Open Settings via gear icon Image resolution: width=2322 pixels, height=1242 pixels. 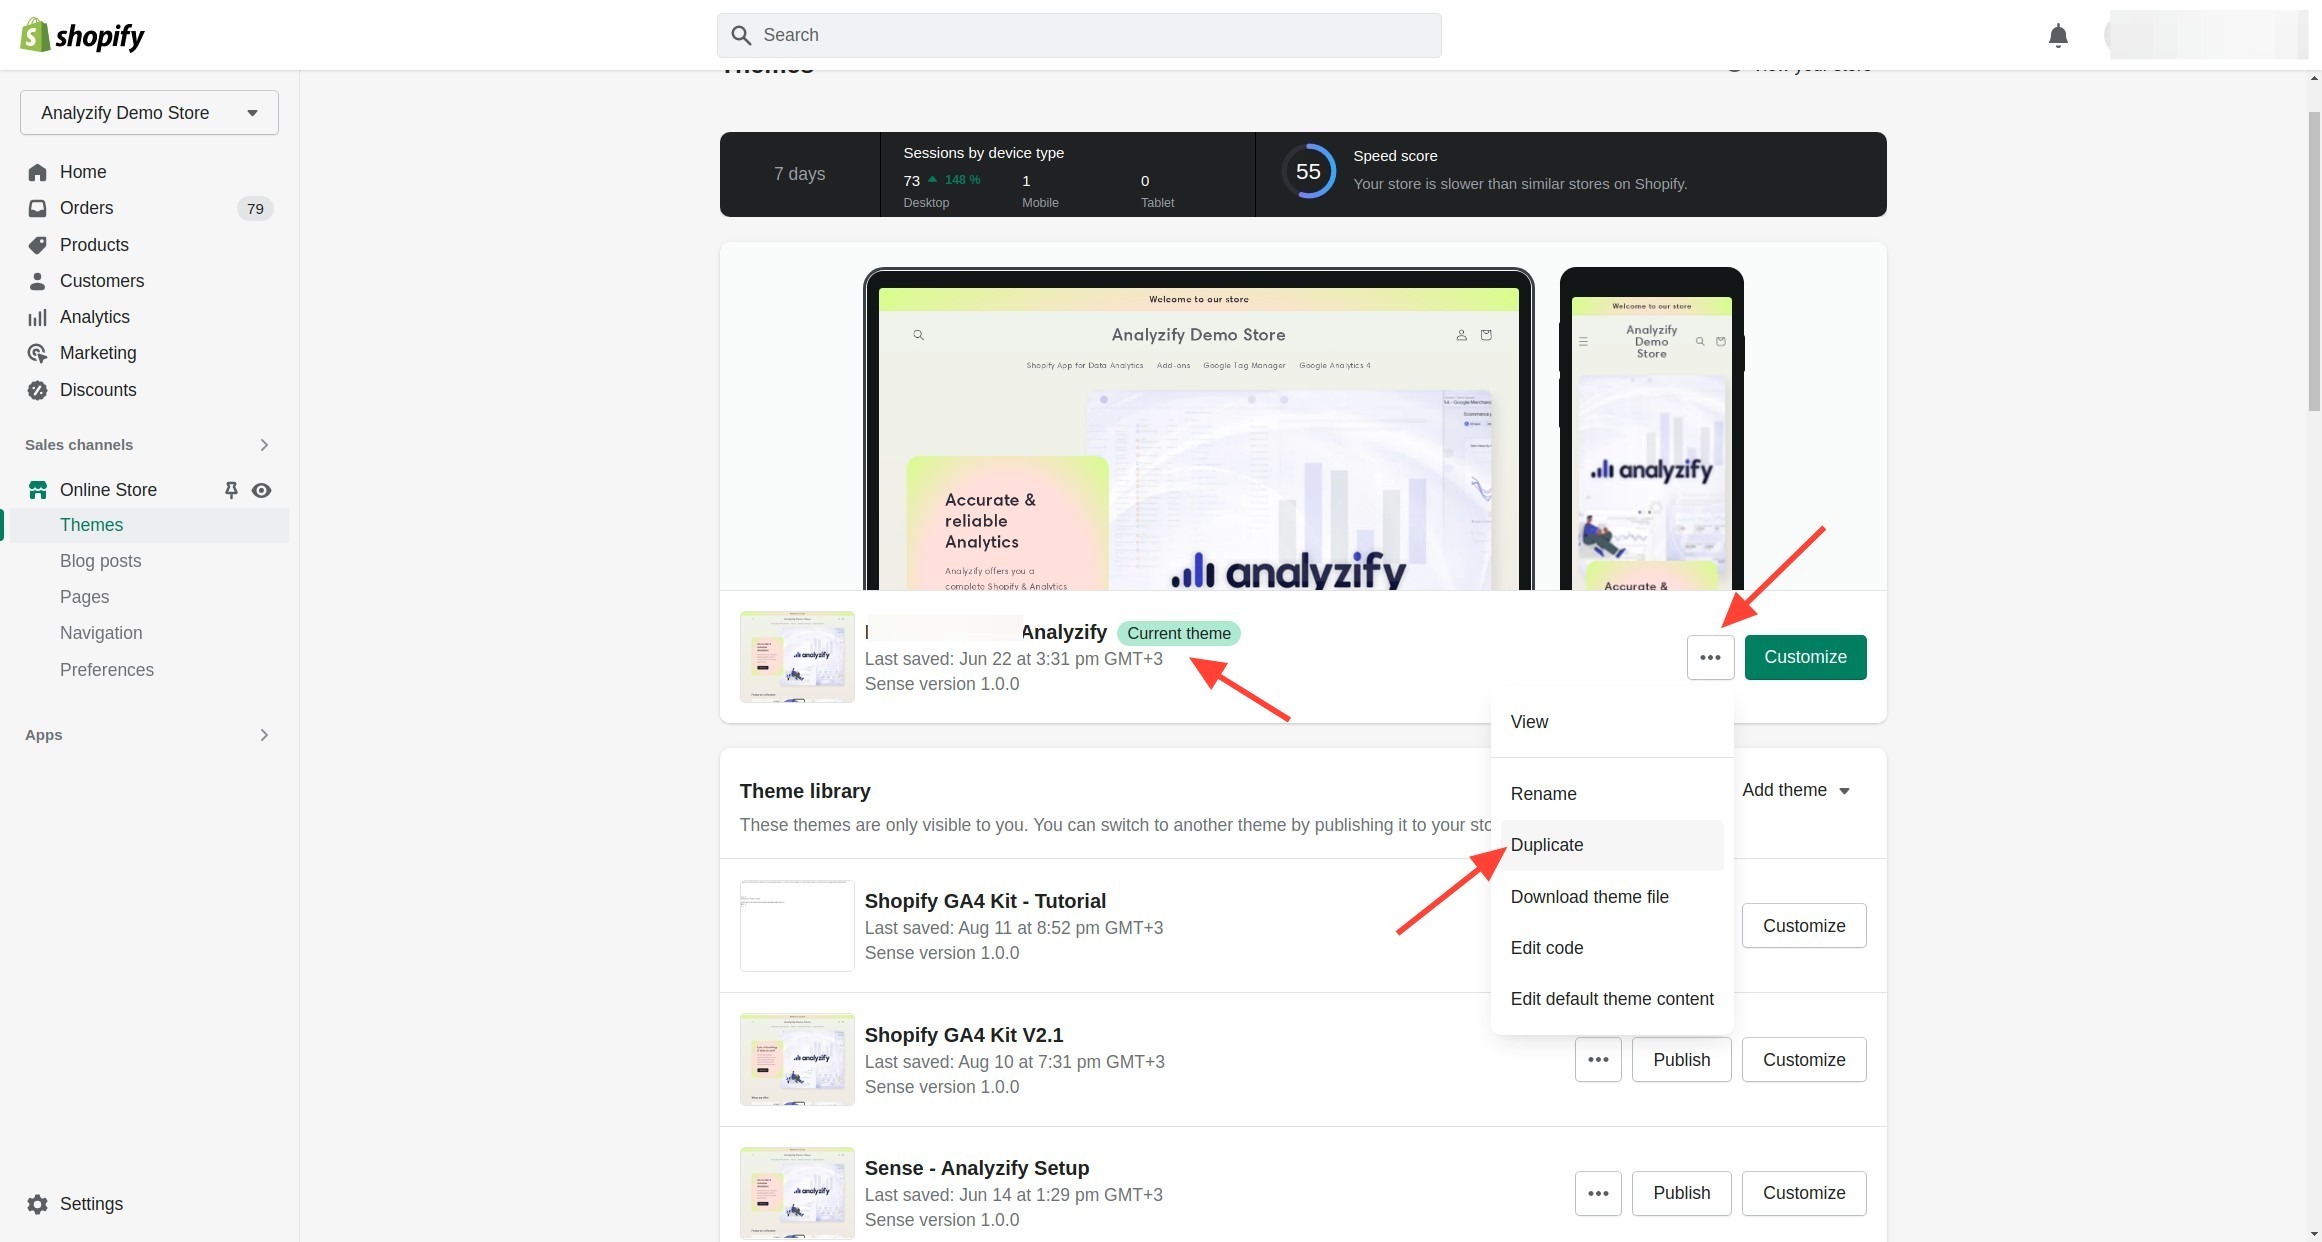coord(38,1204)
